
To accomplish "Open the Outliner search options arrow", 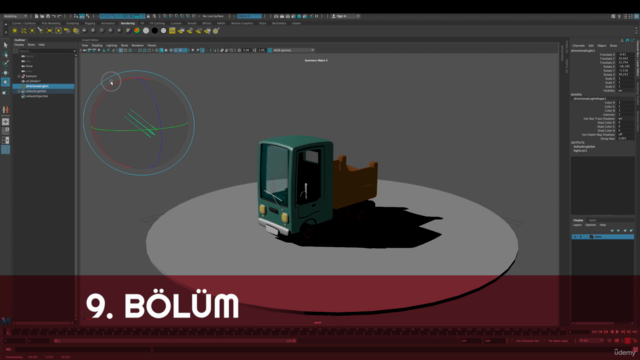I will [x=75, y=51].
